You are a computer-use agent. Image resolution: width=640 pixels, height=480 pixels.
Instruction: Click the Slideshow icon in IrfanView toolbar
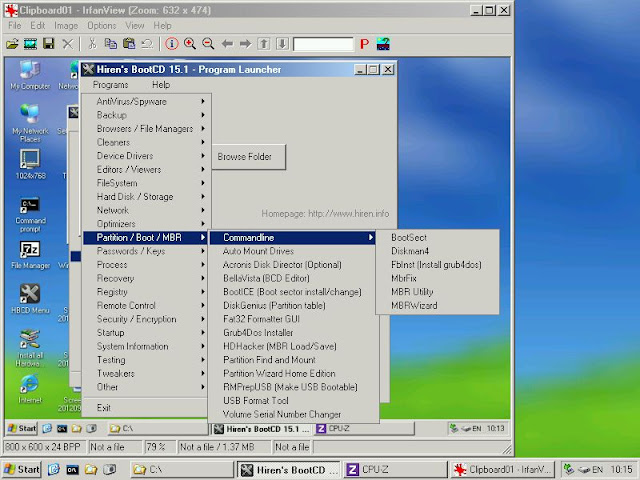click(30, 44)
